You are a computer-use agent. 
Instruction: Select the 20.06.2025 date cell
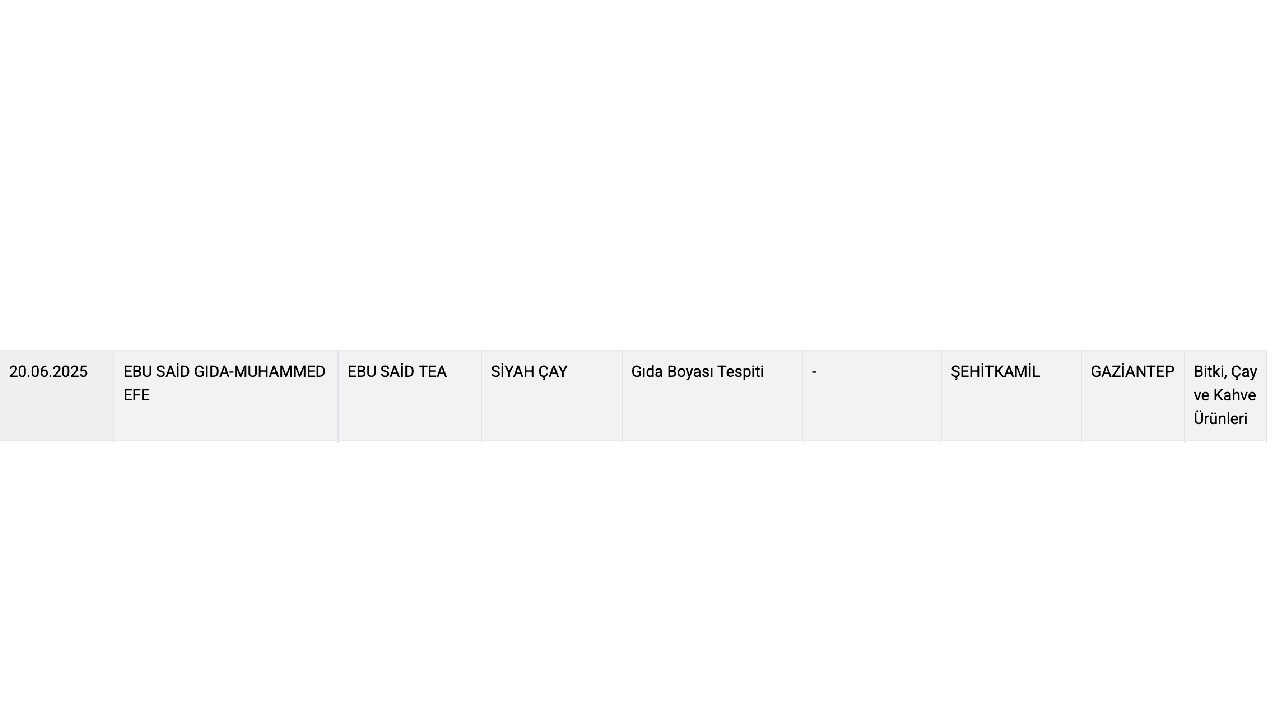[56, 396]
